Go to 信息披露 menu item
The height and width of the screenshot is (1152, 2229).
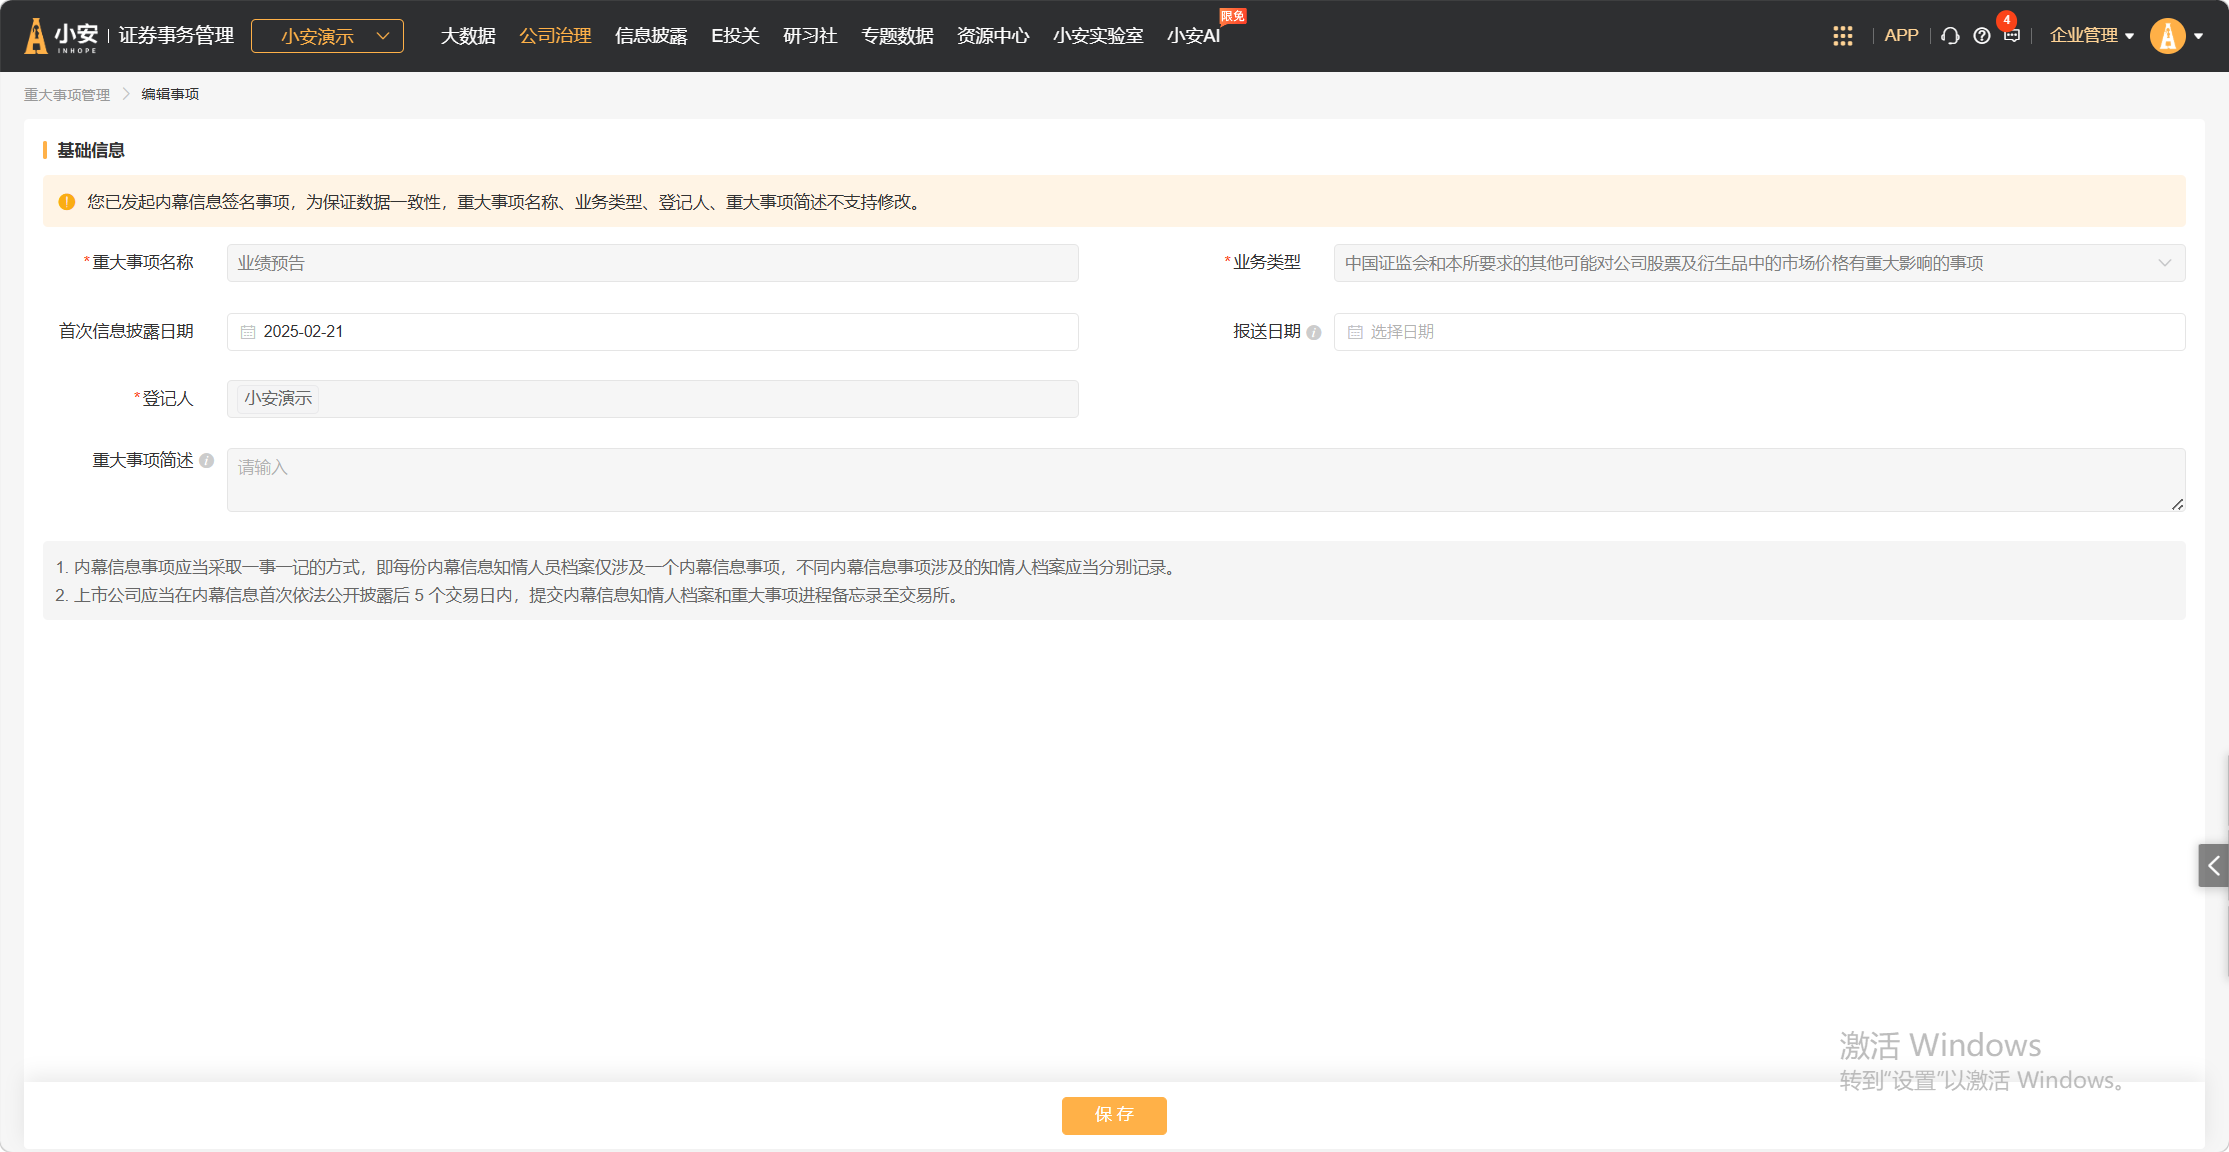[x=651, y=36]
